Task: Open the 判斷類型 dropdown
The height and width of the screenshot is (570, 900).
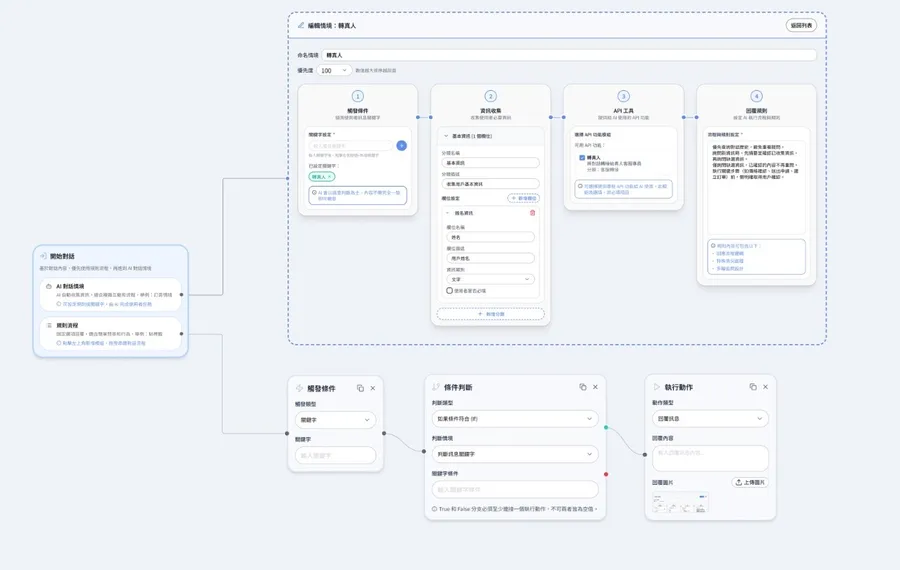Action: (x=515, y=418)
